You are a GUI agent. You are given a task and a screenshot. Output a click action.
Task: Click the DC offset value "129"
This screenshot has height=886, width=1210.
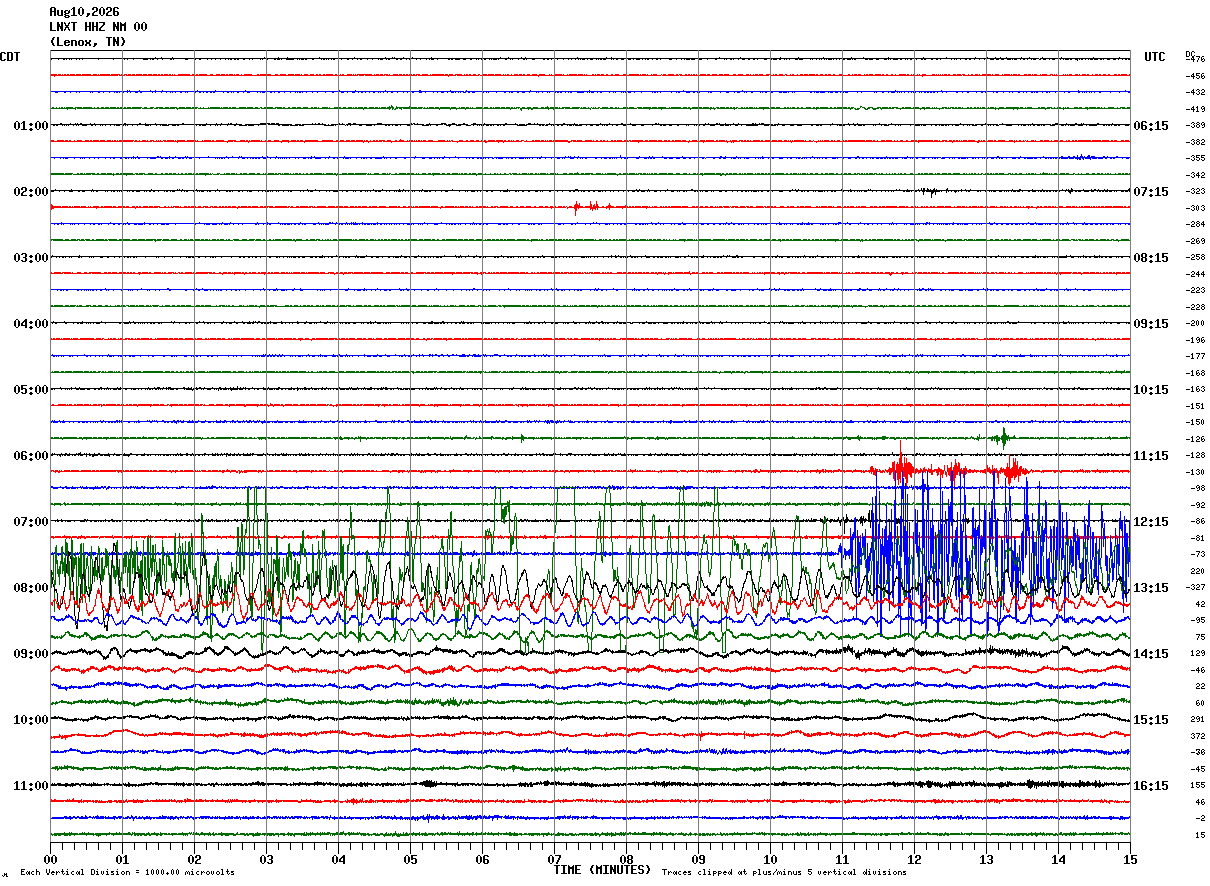(1198, 653)
